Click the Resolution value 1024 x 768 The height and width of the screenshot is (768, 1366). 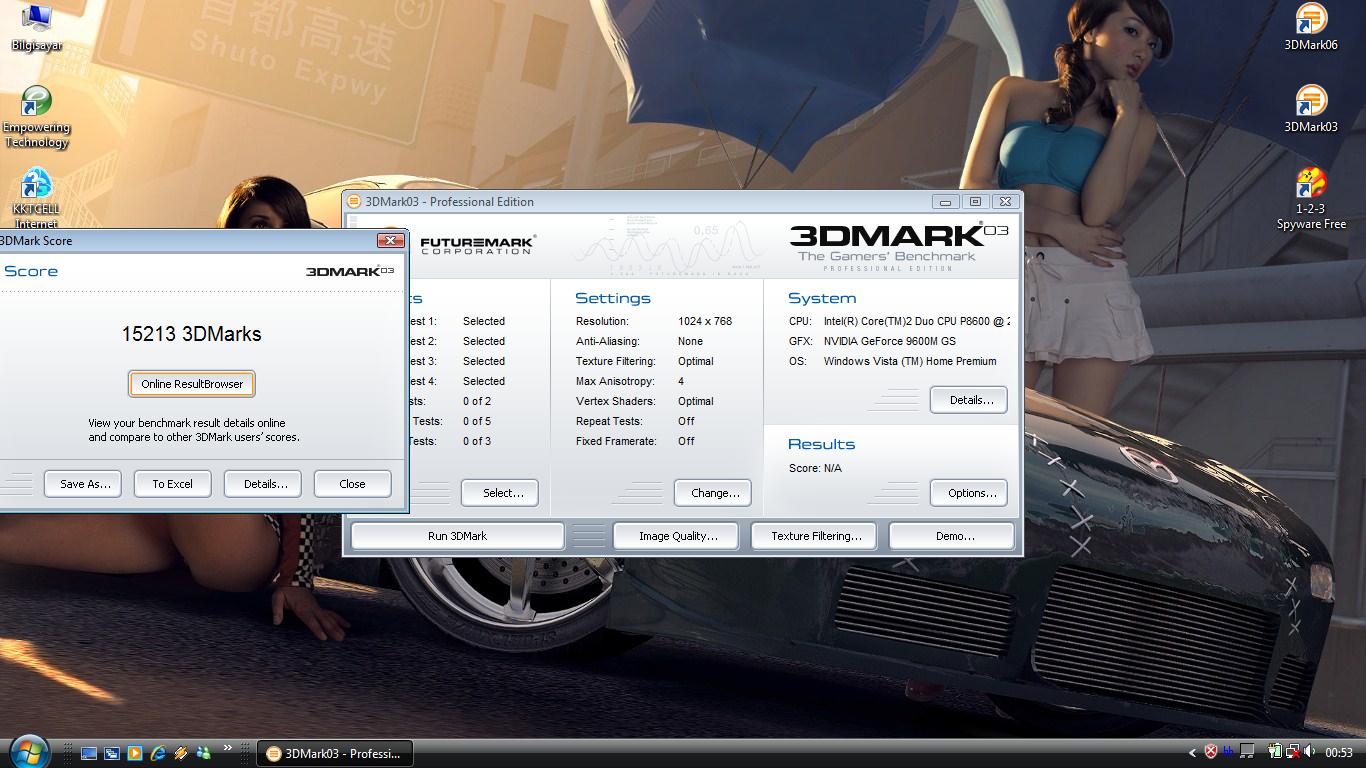pyautogui.click(x=705, y=321)
